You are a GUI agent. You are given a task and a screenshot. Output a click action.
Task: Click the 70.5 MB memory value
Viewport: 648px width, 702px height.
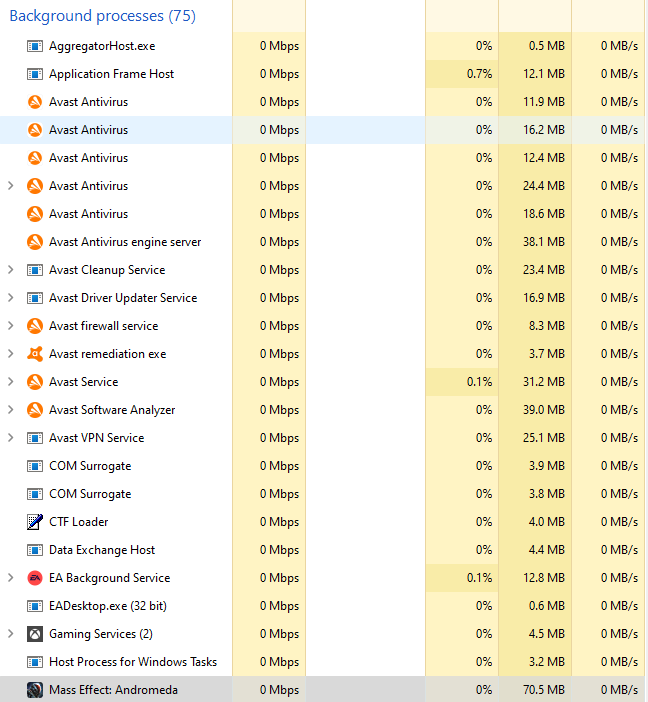[544, 690]
